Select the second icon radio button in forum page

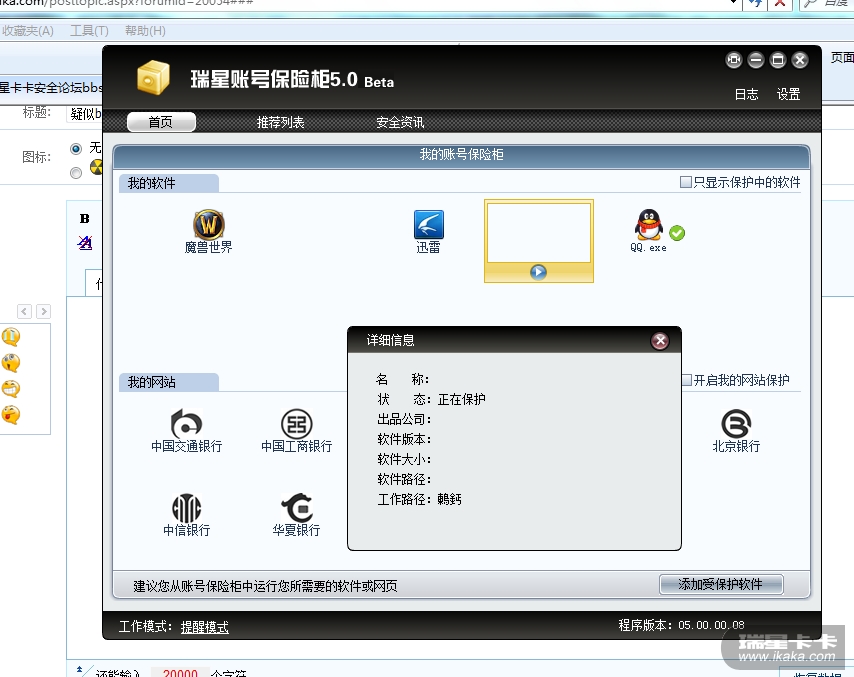[x=76, y=173]
